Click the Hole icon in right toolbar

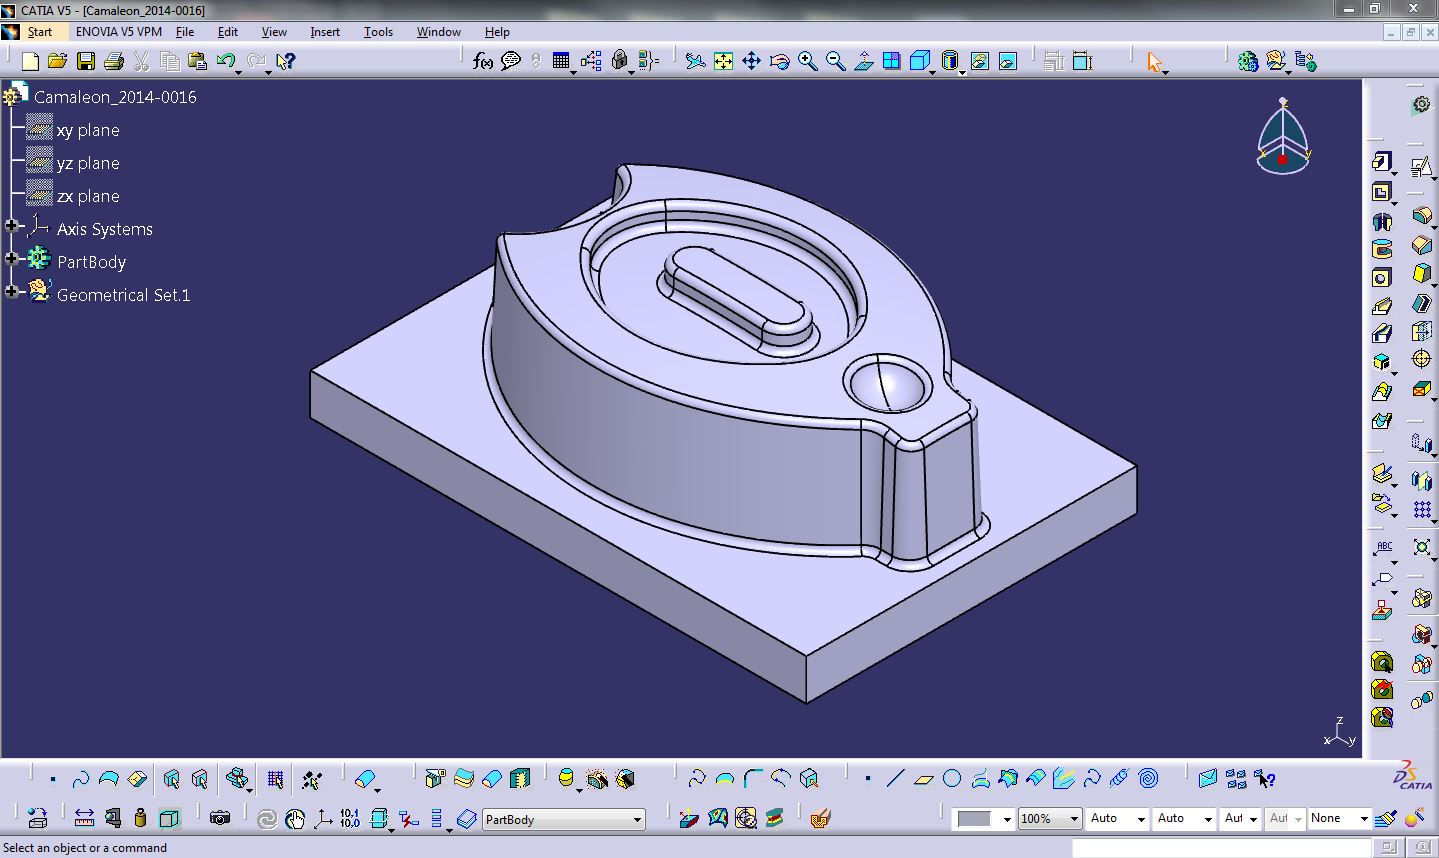pos(1382,277)
